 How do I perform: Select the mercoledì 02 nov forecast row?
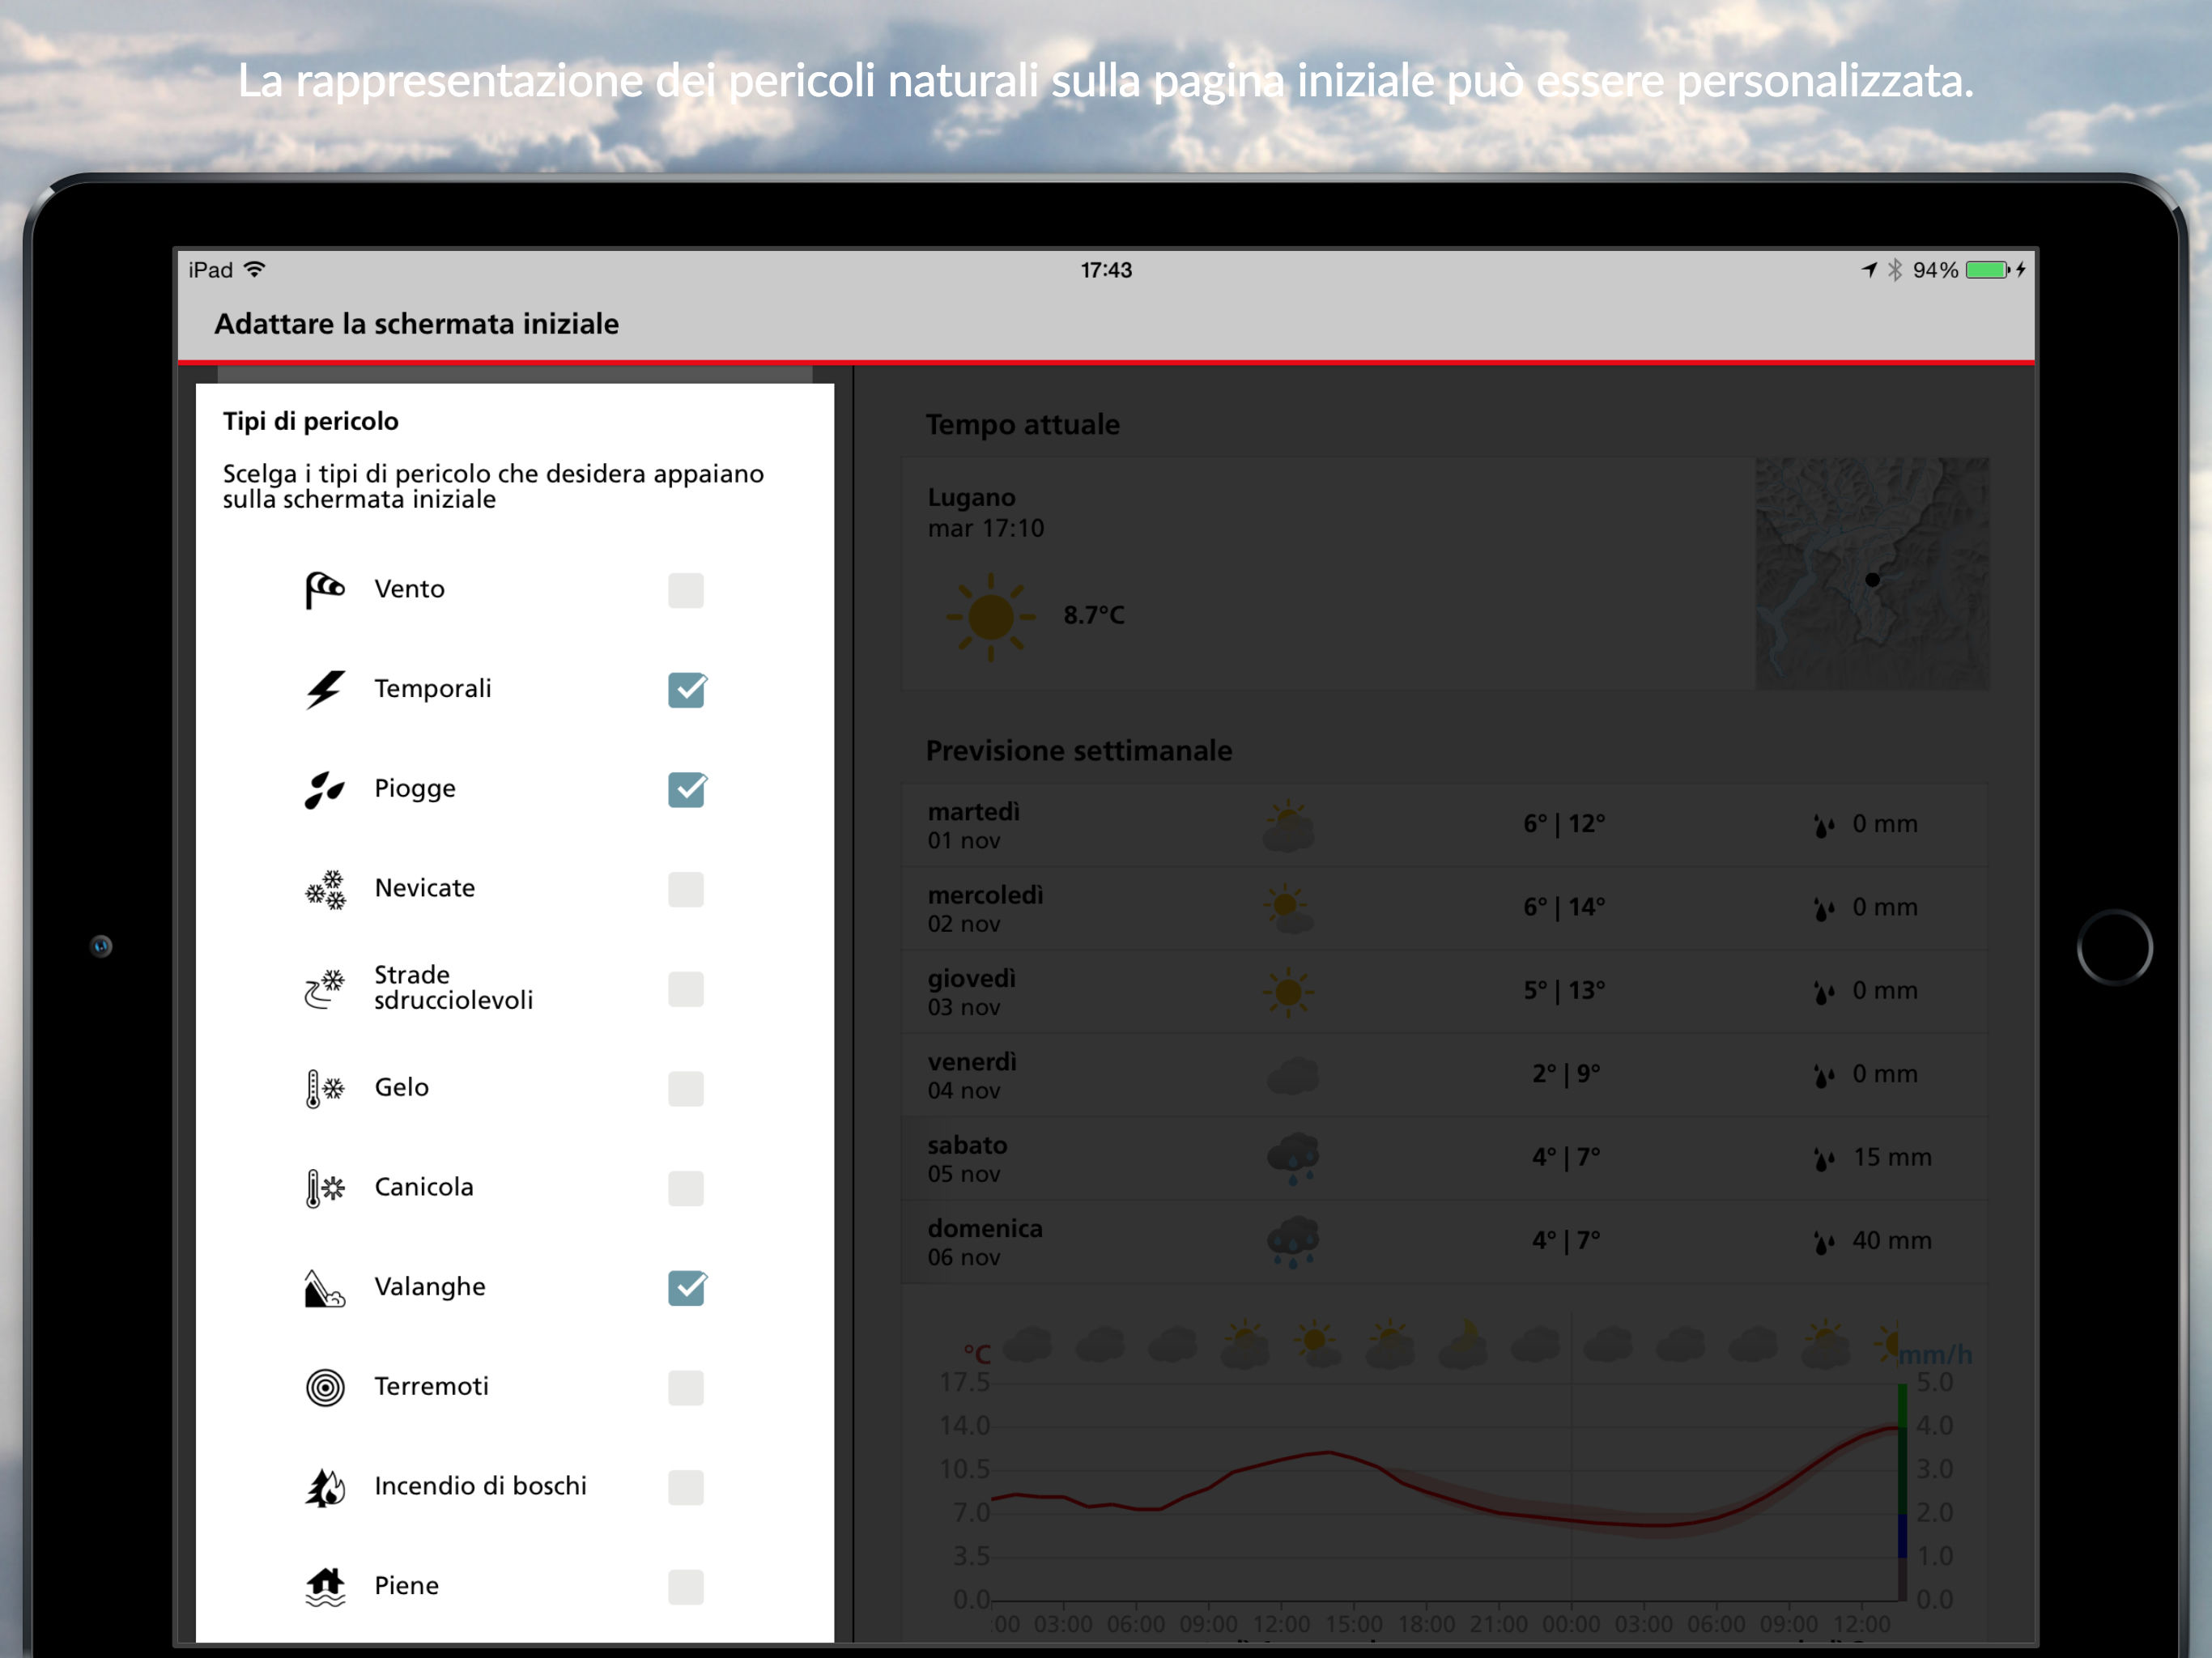tap(1445, 908)
